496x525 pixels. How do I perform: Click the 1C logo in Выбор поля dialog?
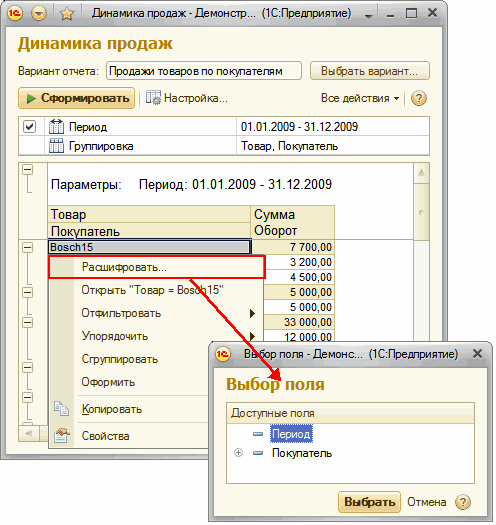tap(223, 354)
